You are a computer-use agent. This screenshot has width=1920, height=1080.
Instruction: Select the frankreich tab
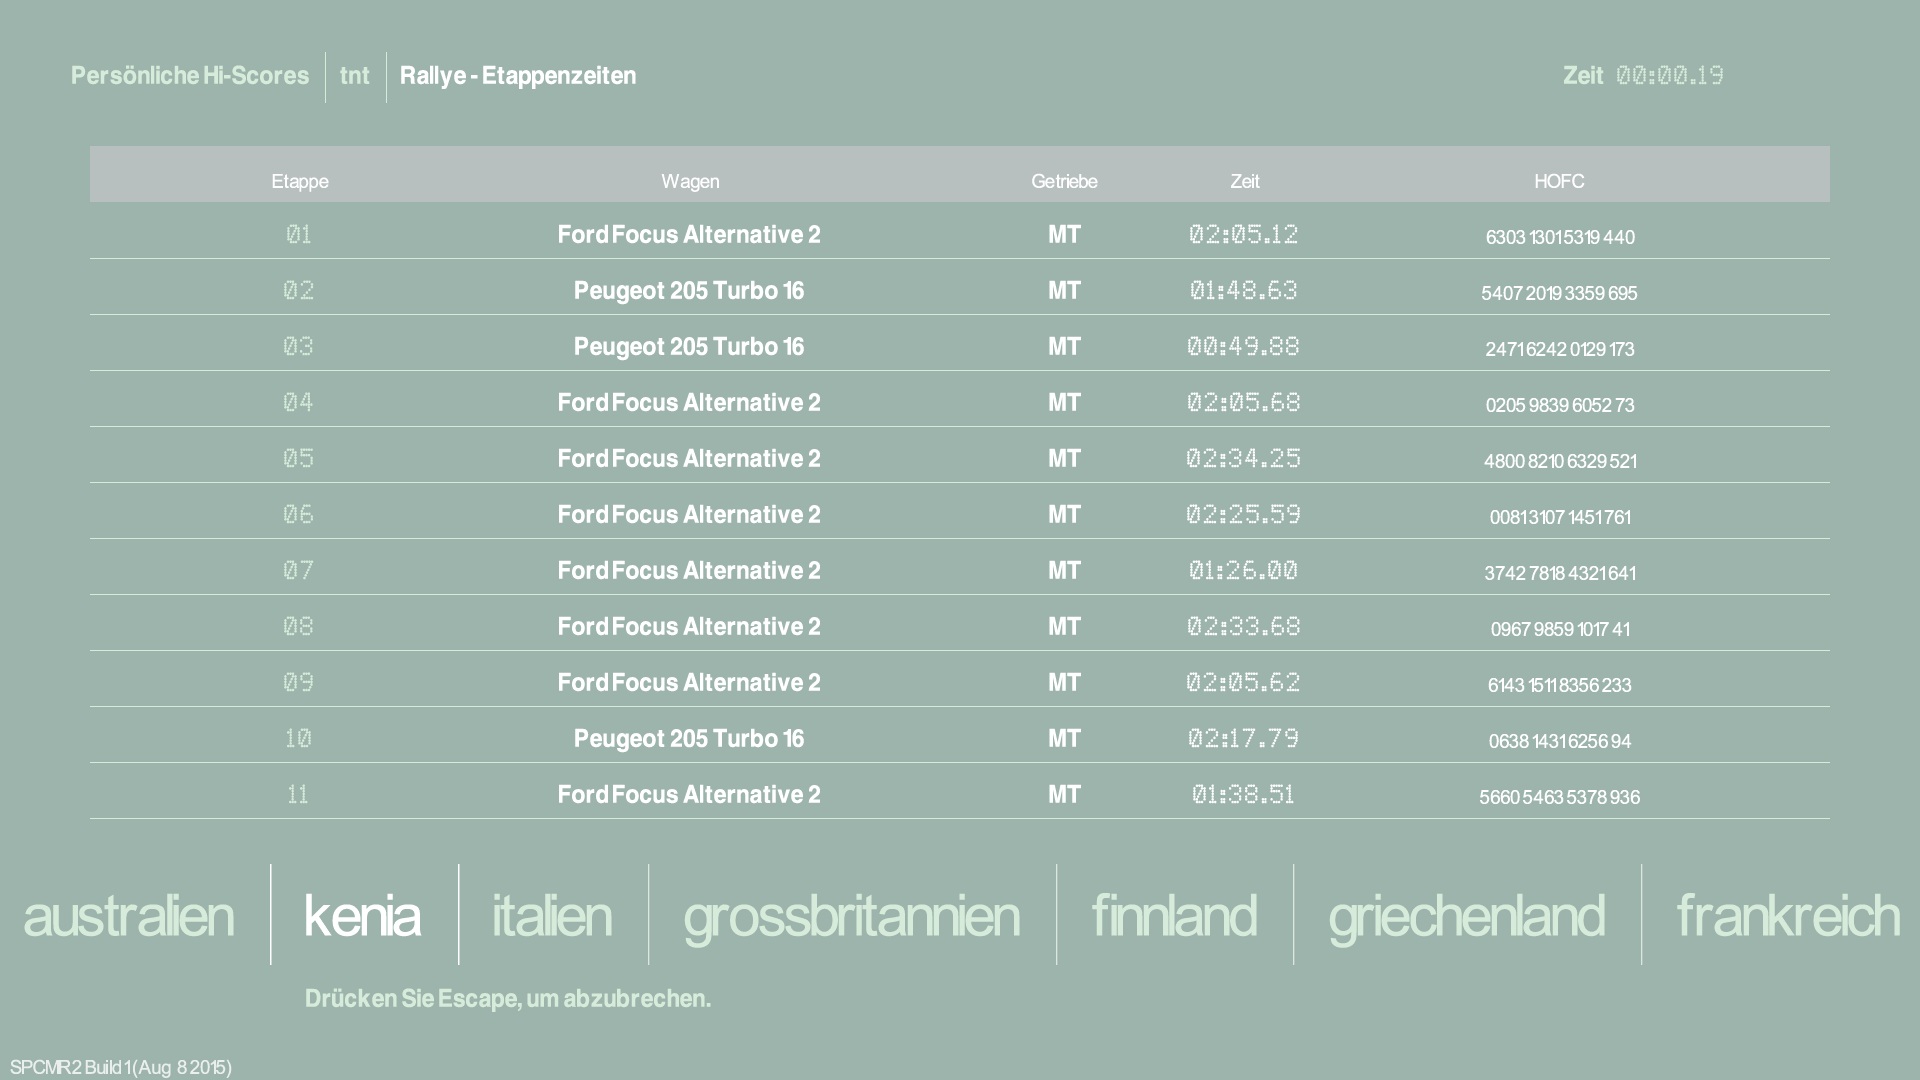pyautogui.click(x=1787, y=916)
